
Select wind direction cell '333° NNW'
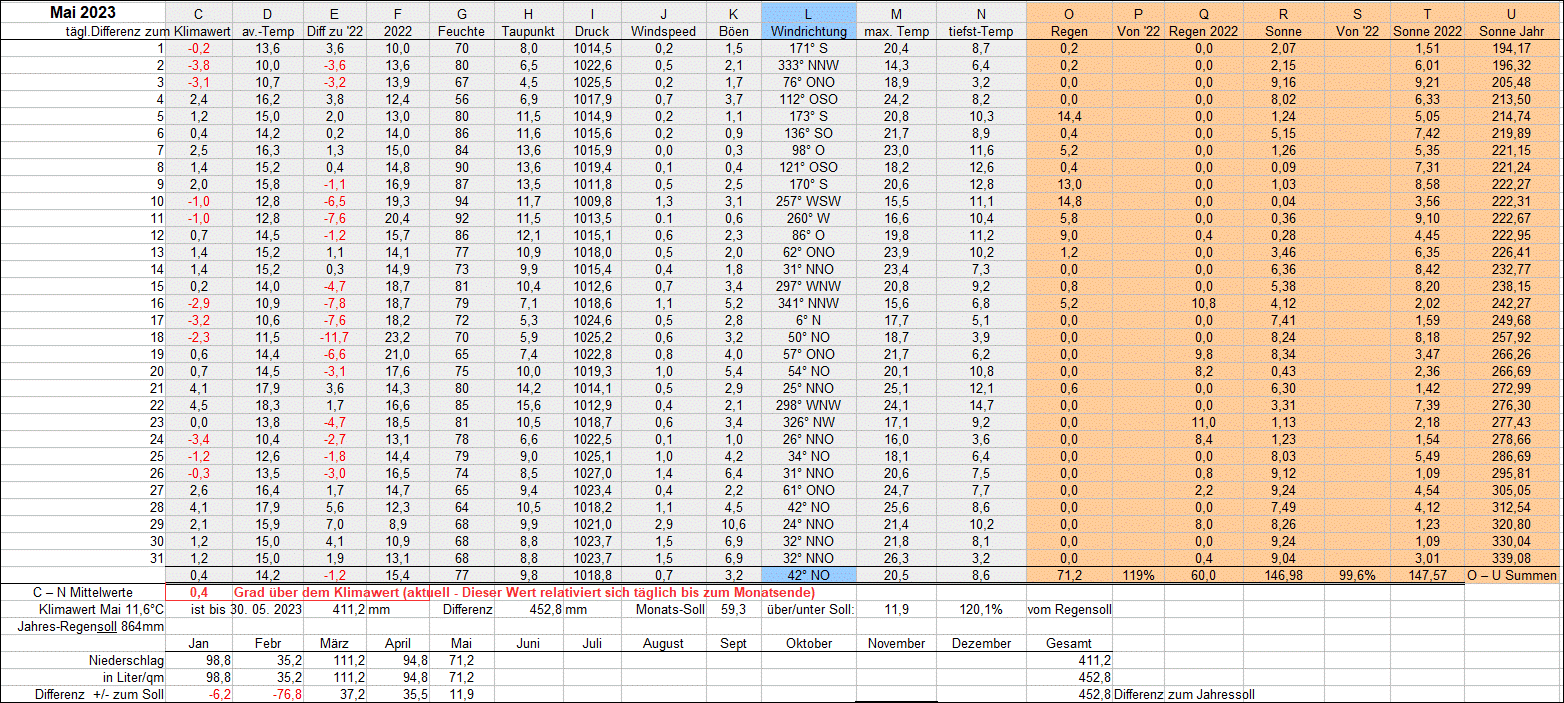point(808,65)
